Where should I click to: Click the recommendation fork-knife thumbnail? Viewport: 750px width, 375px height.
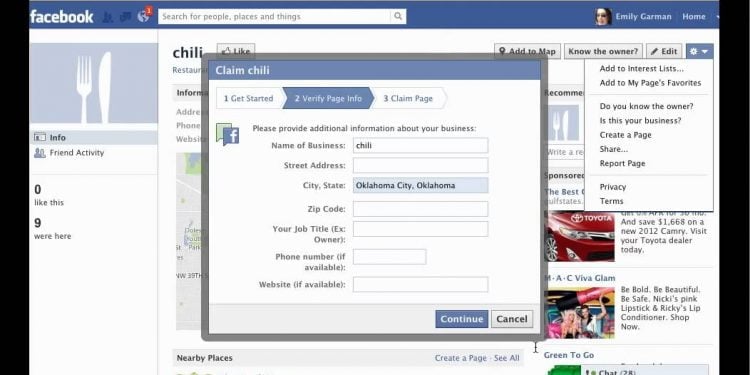[563, 123]
